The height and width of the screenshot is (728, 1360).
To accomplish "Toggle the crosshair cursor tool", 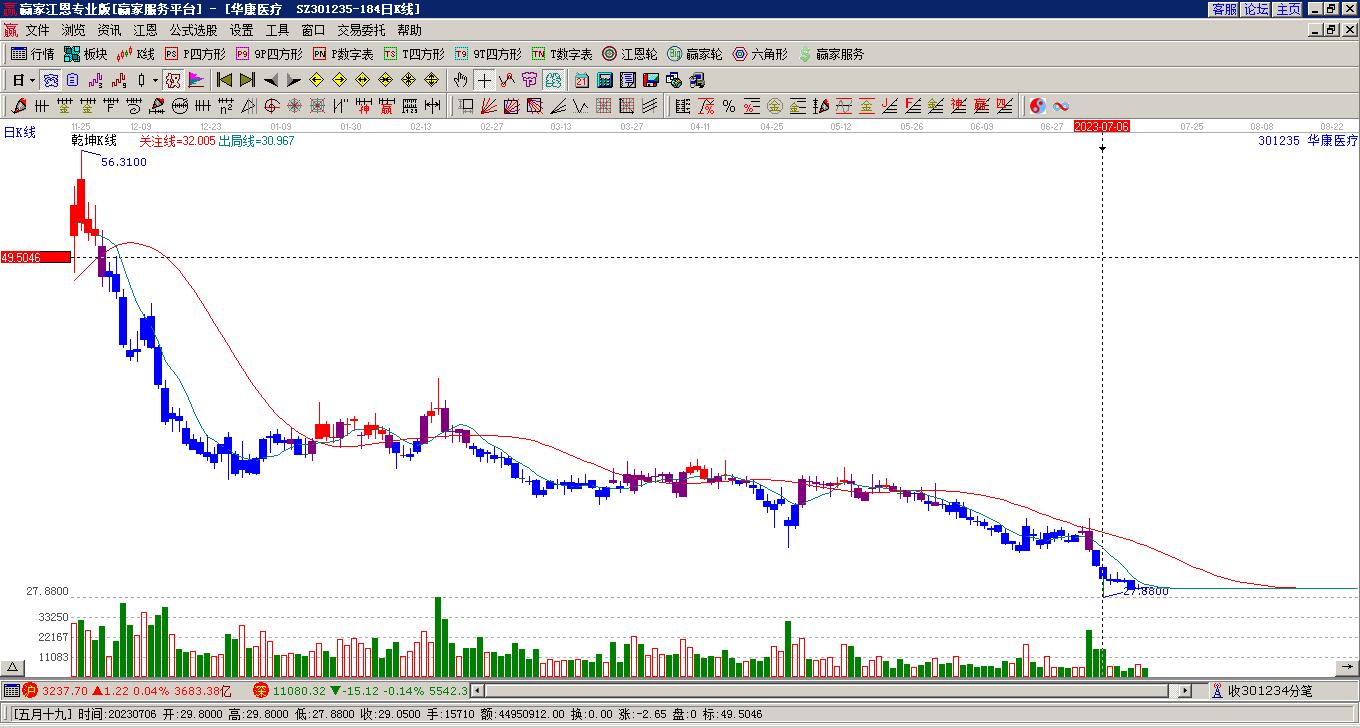I will pyautogui.click(x=484, y=80).
